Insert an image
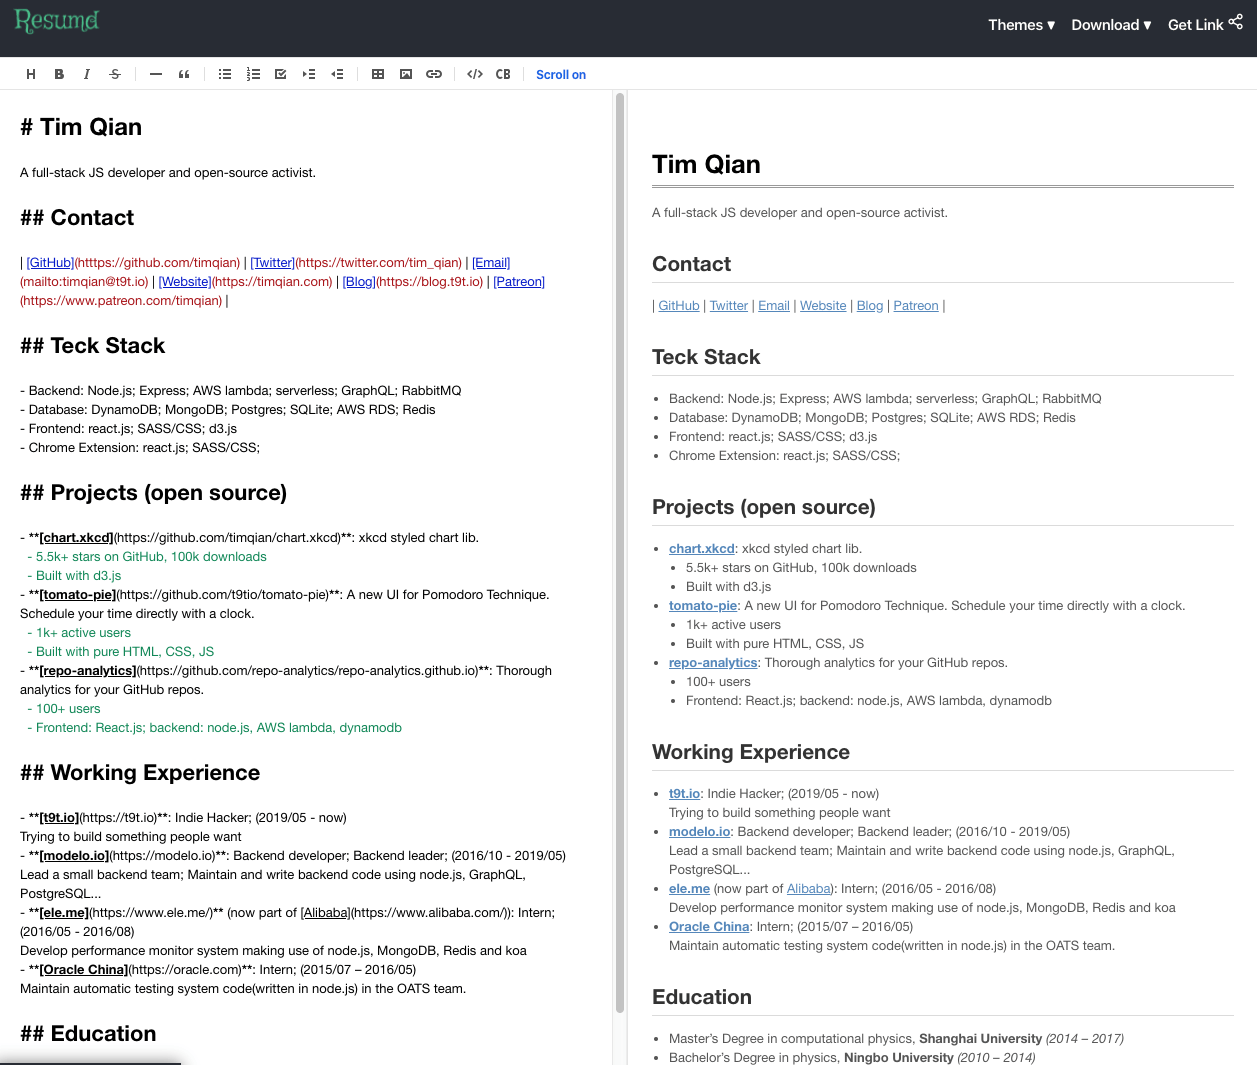Image resolution: width=1257 pixels, height=1065 pixels. 406,74
